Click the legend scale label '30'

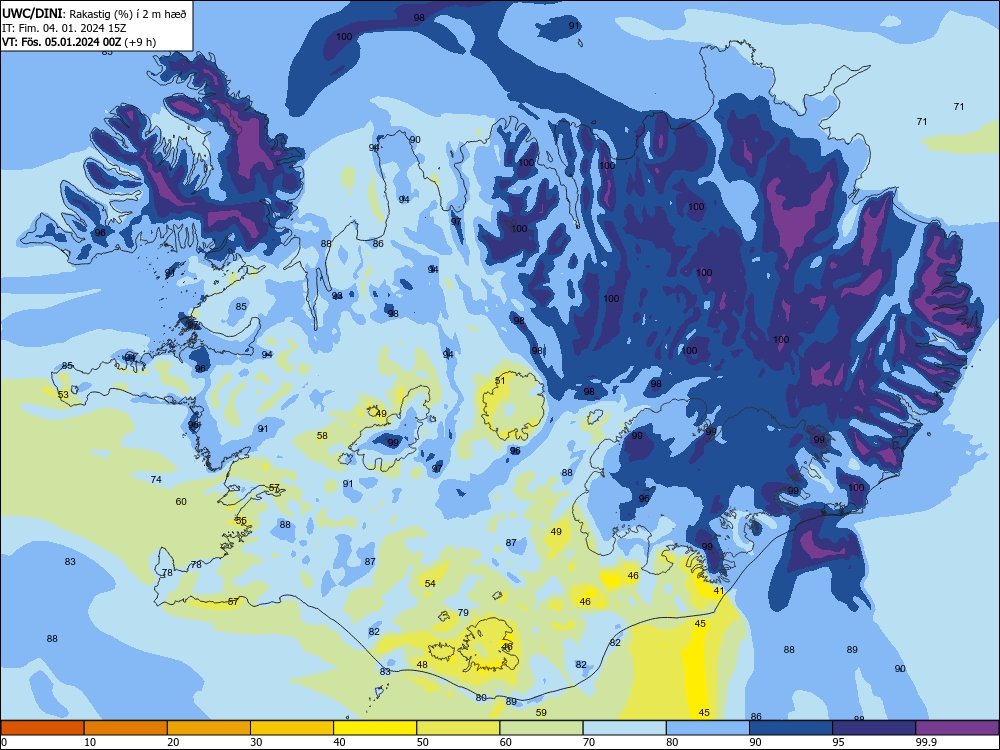(256, 742)
